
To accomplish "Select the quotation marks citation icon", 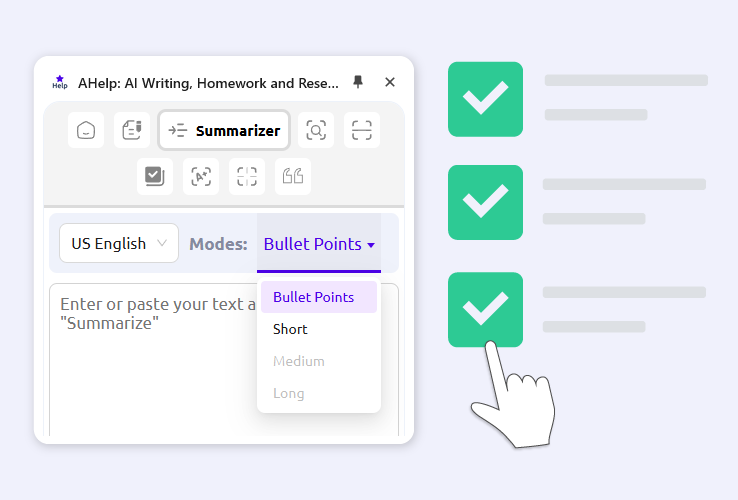I will pos(293,176).
